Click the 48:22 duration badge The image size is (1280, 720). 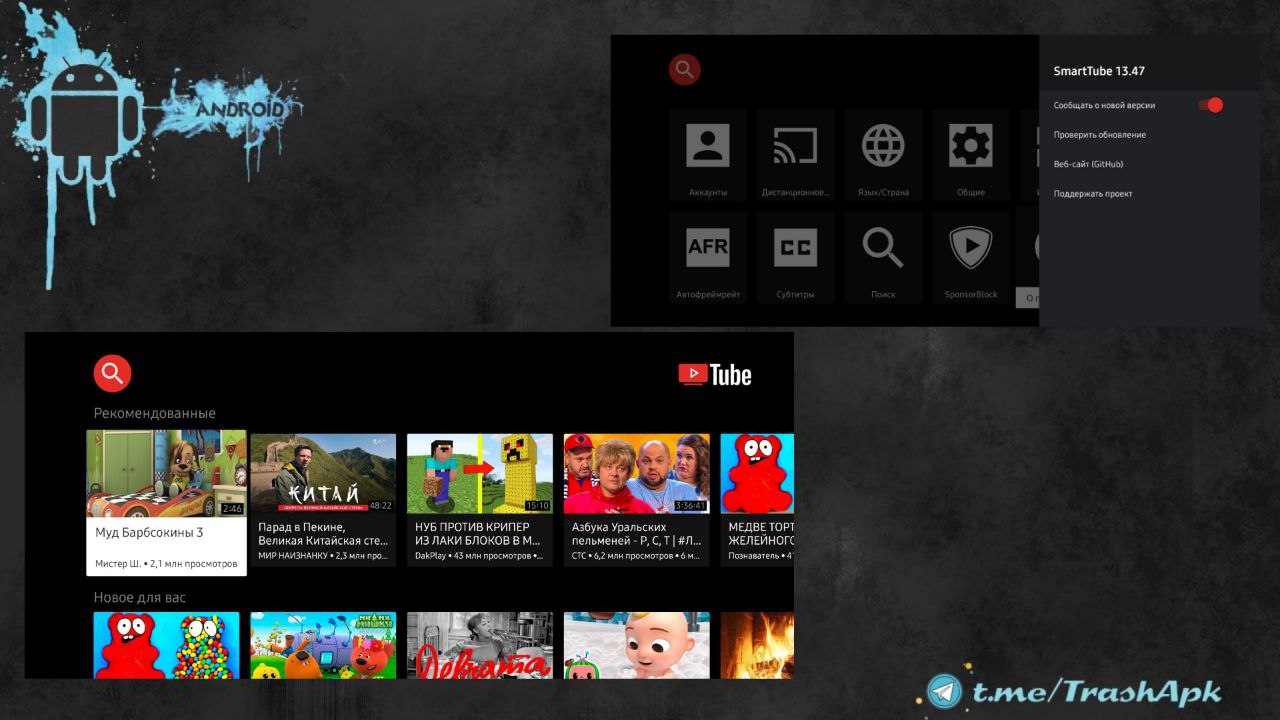click(381, 506)
